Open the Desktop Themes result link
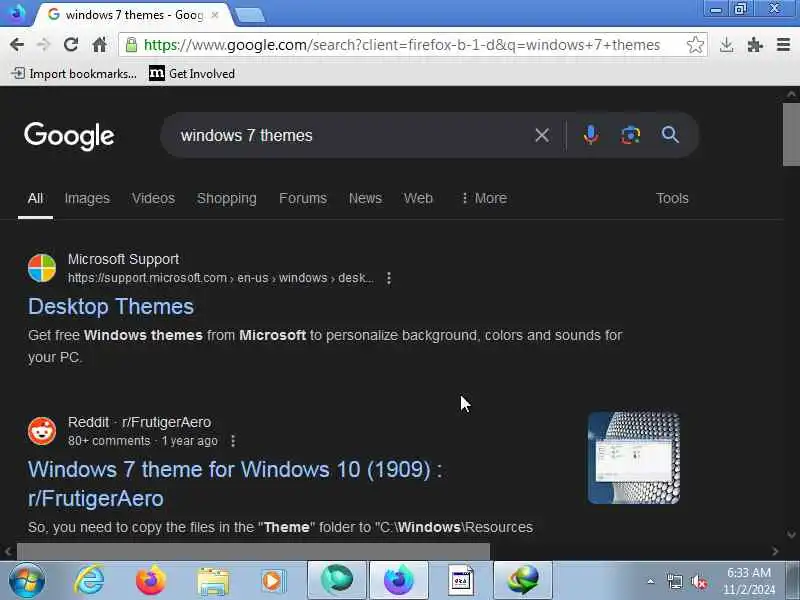Image resolution: width=800 pixels, height=600 pixels. click(x=111, y=307)
